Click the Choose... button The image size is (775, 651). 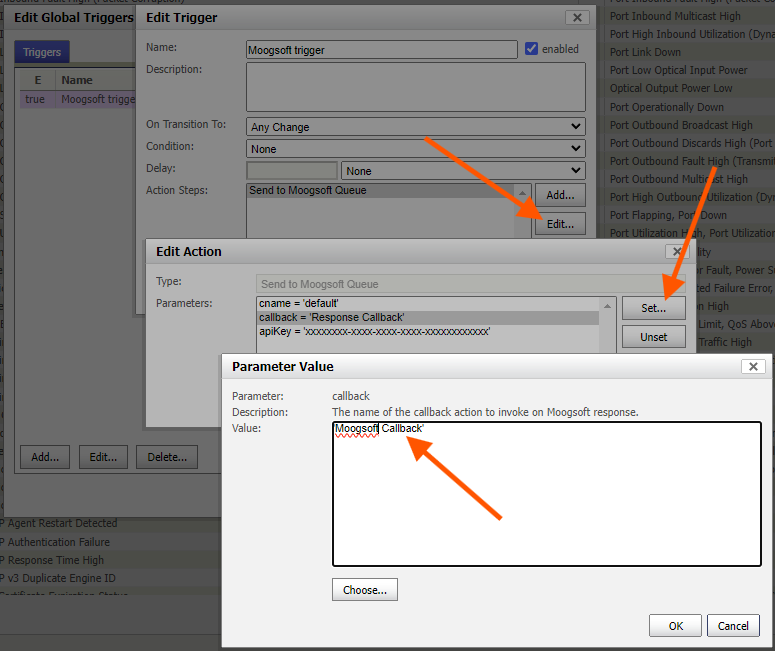(x=365, y=590)
